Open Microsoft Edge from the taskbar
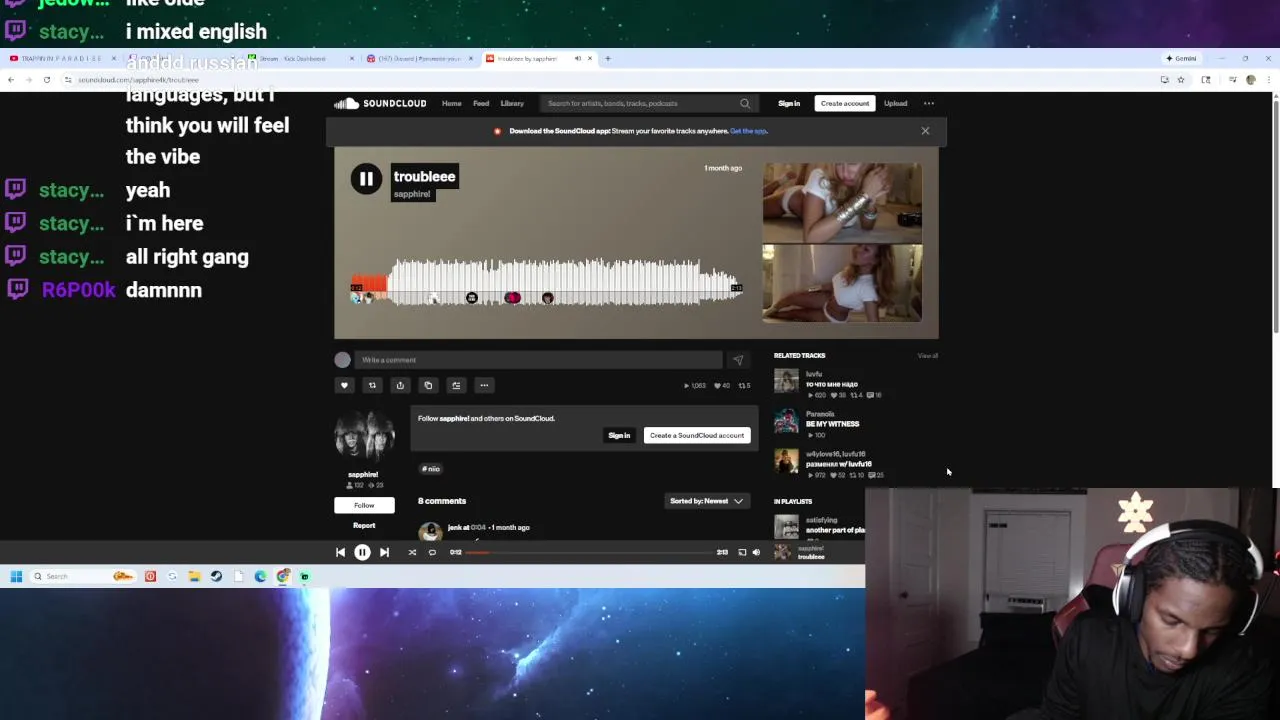This screenshot has width=1280, height=720. tap(260, 576)
